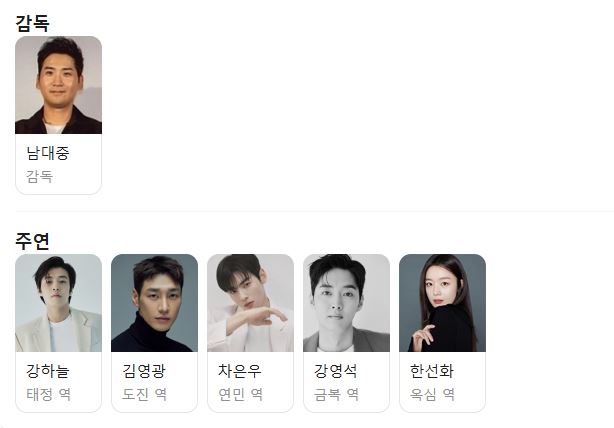
Task: Open director 남대중's profile photo
Action: point(58,85)
